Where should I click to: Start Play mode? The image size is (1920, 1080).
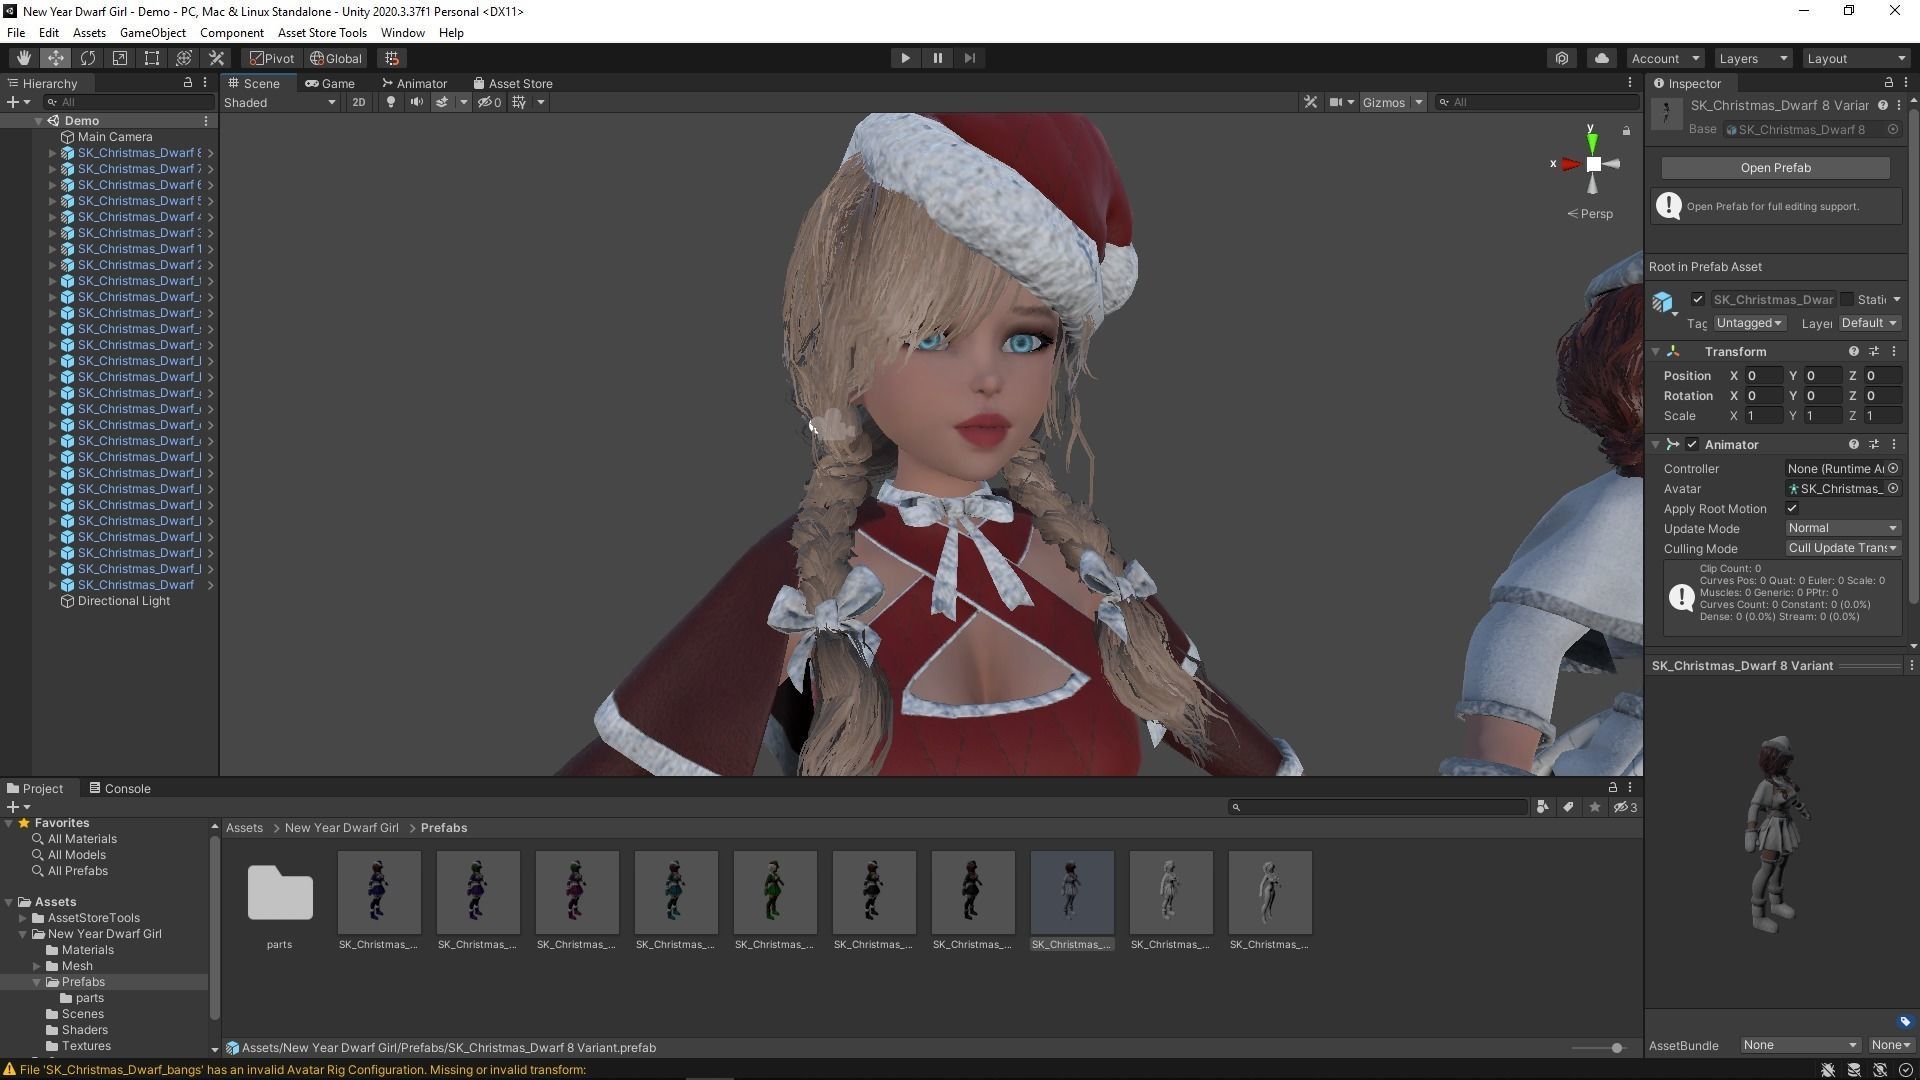tap(905, 58)
